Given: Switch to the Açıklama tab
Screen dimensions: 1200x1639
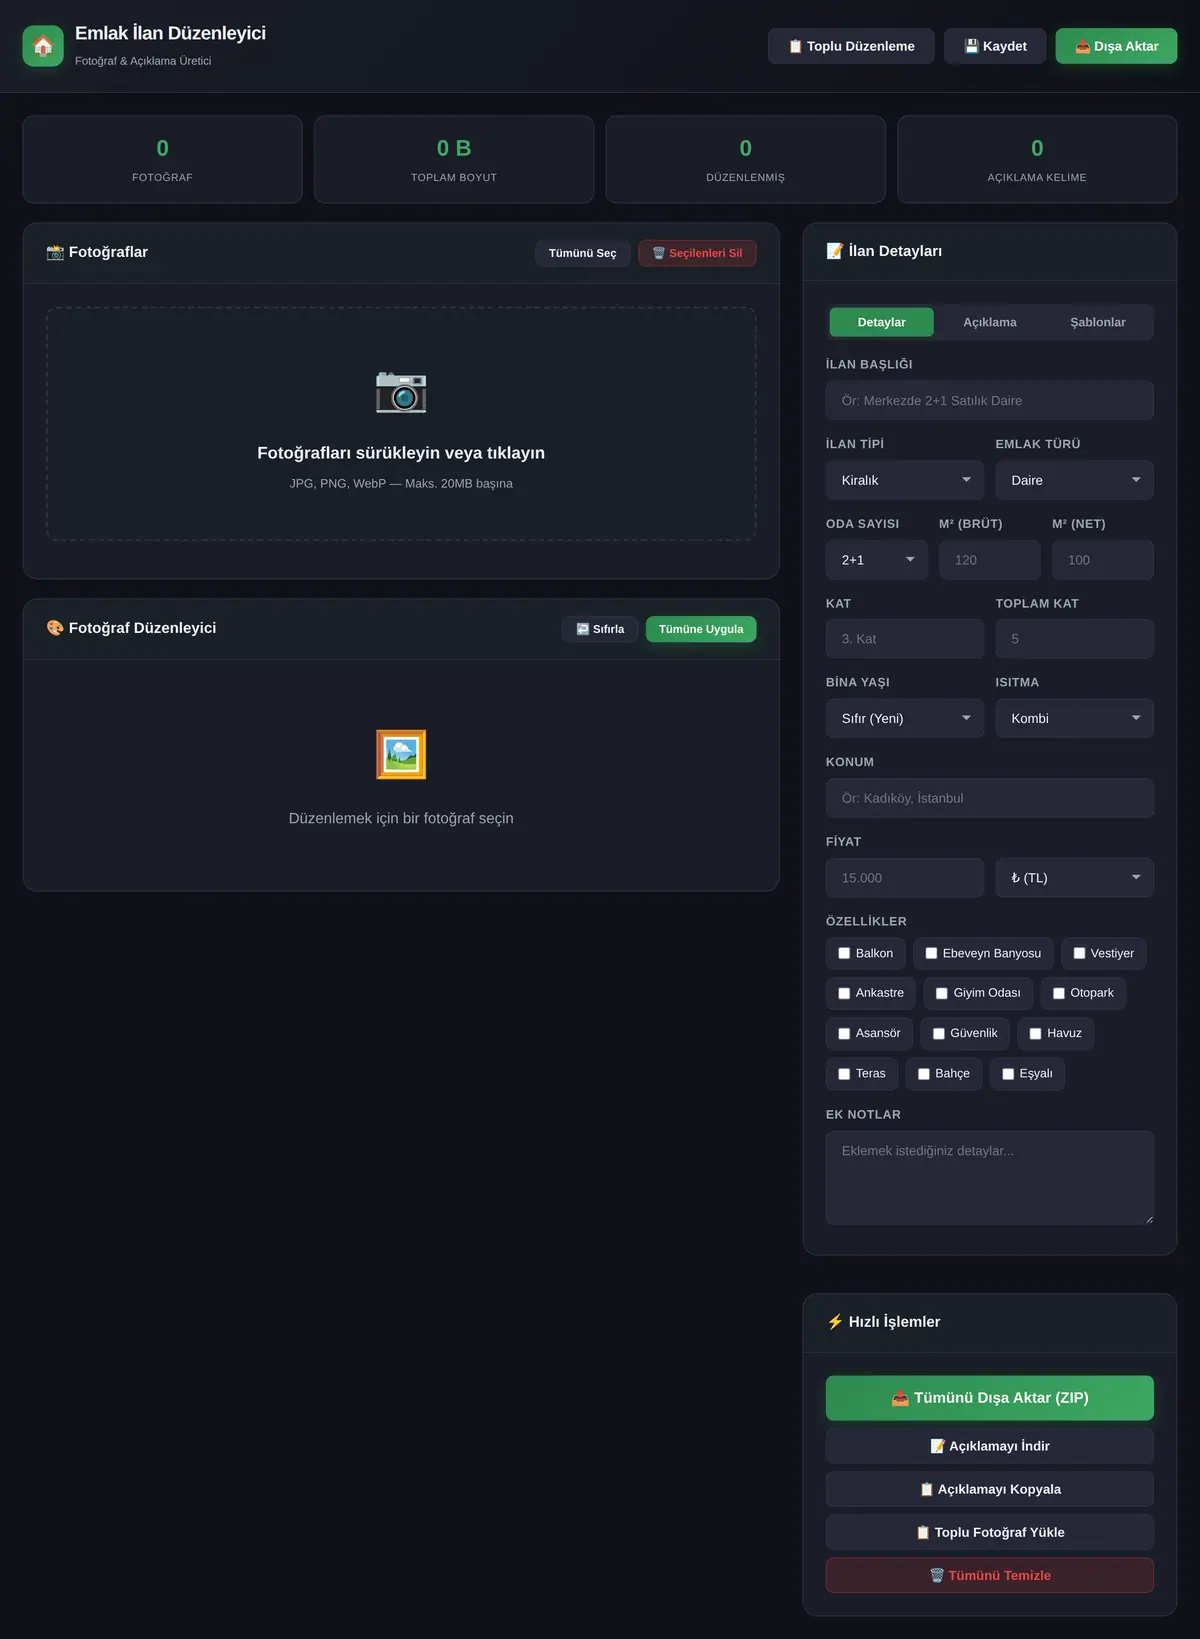Looking at the screenshot, I should coord(990,322).
